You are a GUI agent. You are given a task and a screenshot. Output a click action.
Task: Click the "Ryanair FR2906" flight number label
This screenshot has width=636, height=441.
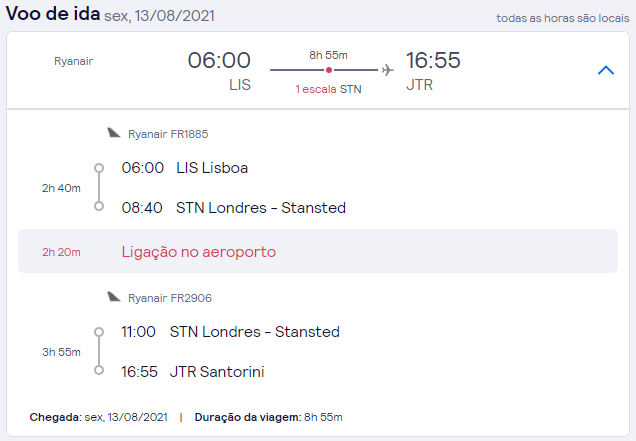pos(170,298)
